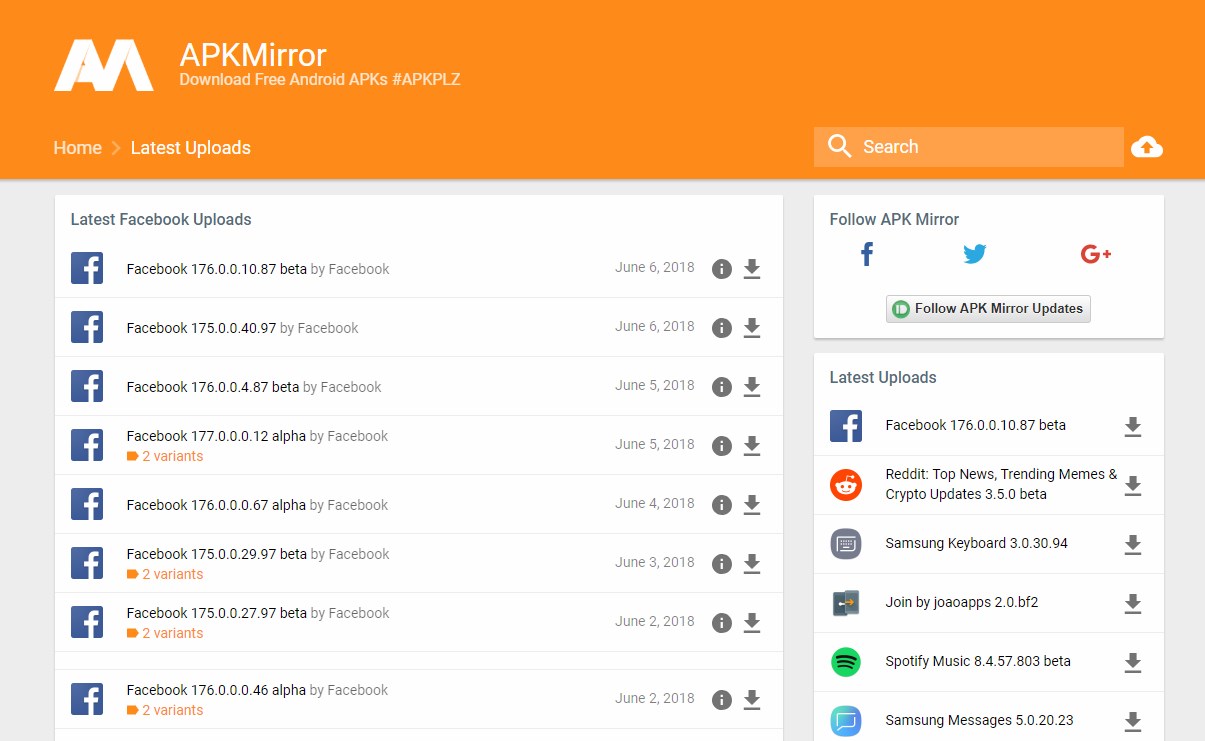Open Facebook 176.0.0.4.87 beta title link
1205x741 pixels.
click(x=213, y=387)
